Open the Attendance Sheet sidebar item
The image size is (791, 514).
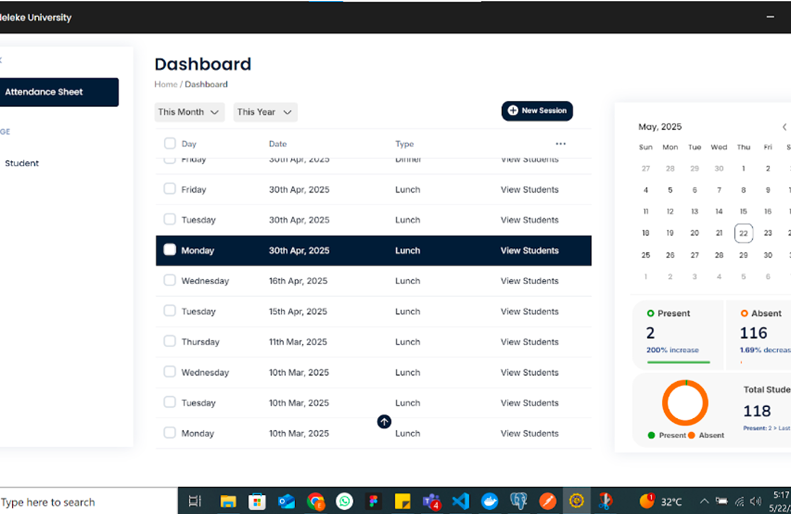[59, 92]
